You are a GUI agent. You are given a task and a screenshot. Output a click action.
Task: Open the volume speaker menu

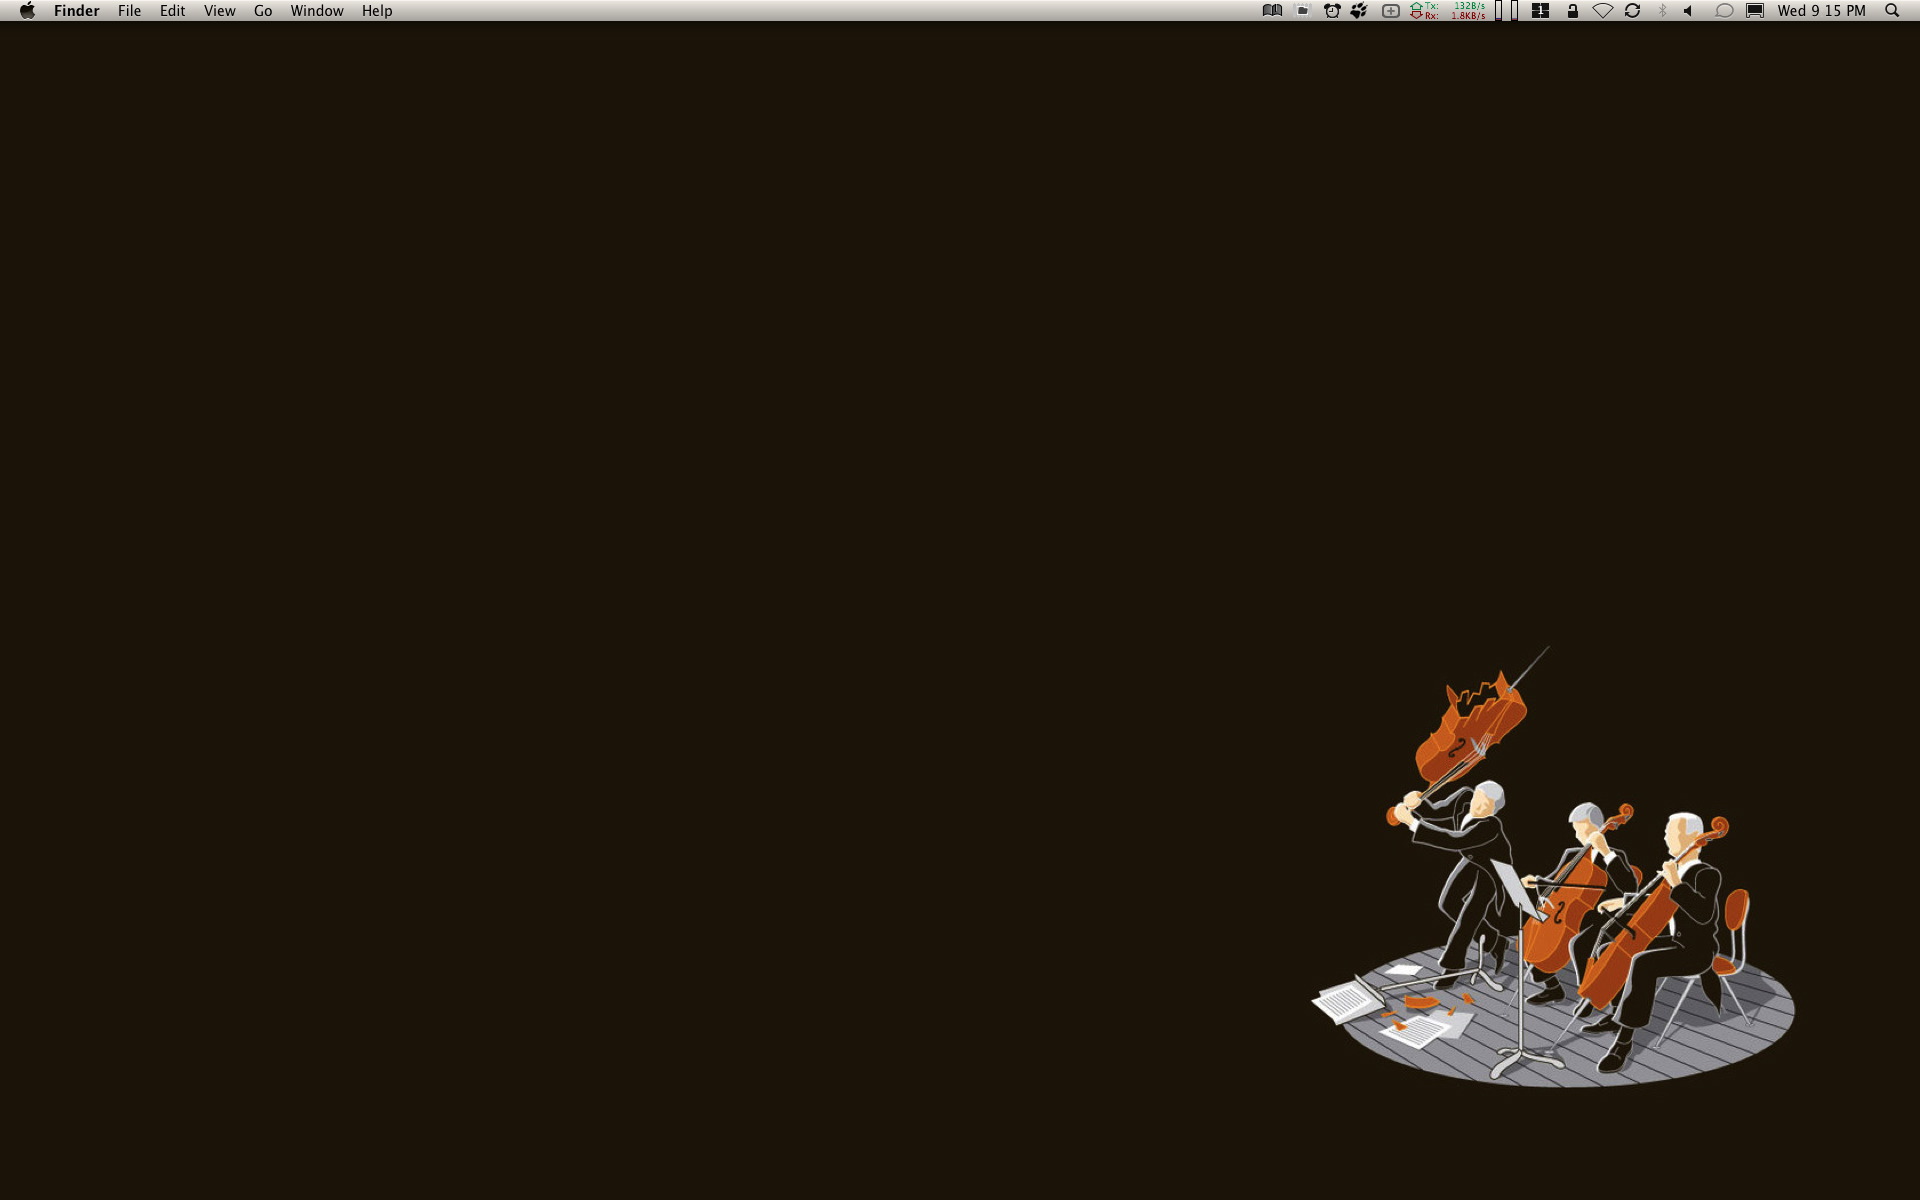[1689, 11]
